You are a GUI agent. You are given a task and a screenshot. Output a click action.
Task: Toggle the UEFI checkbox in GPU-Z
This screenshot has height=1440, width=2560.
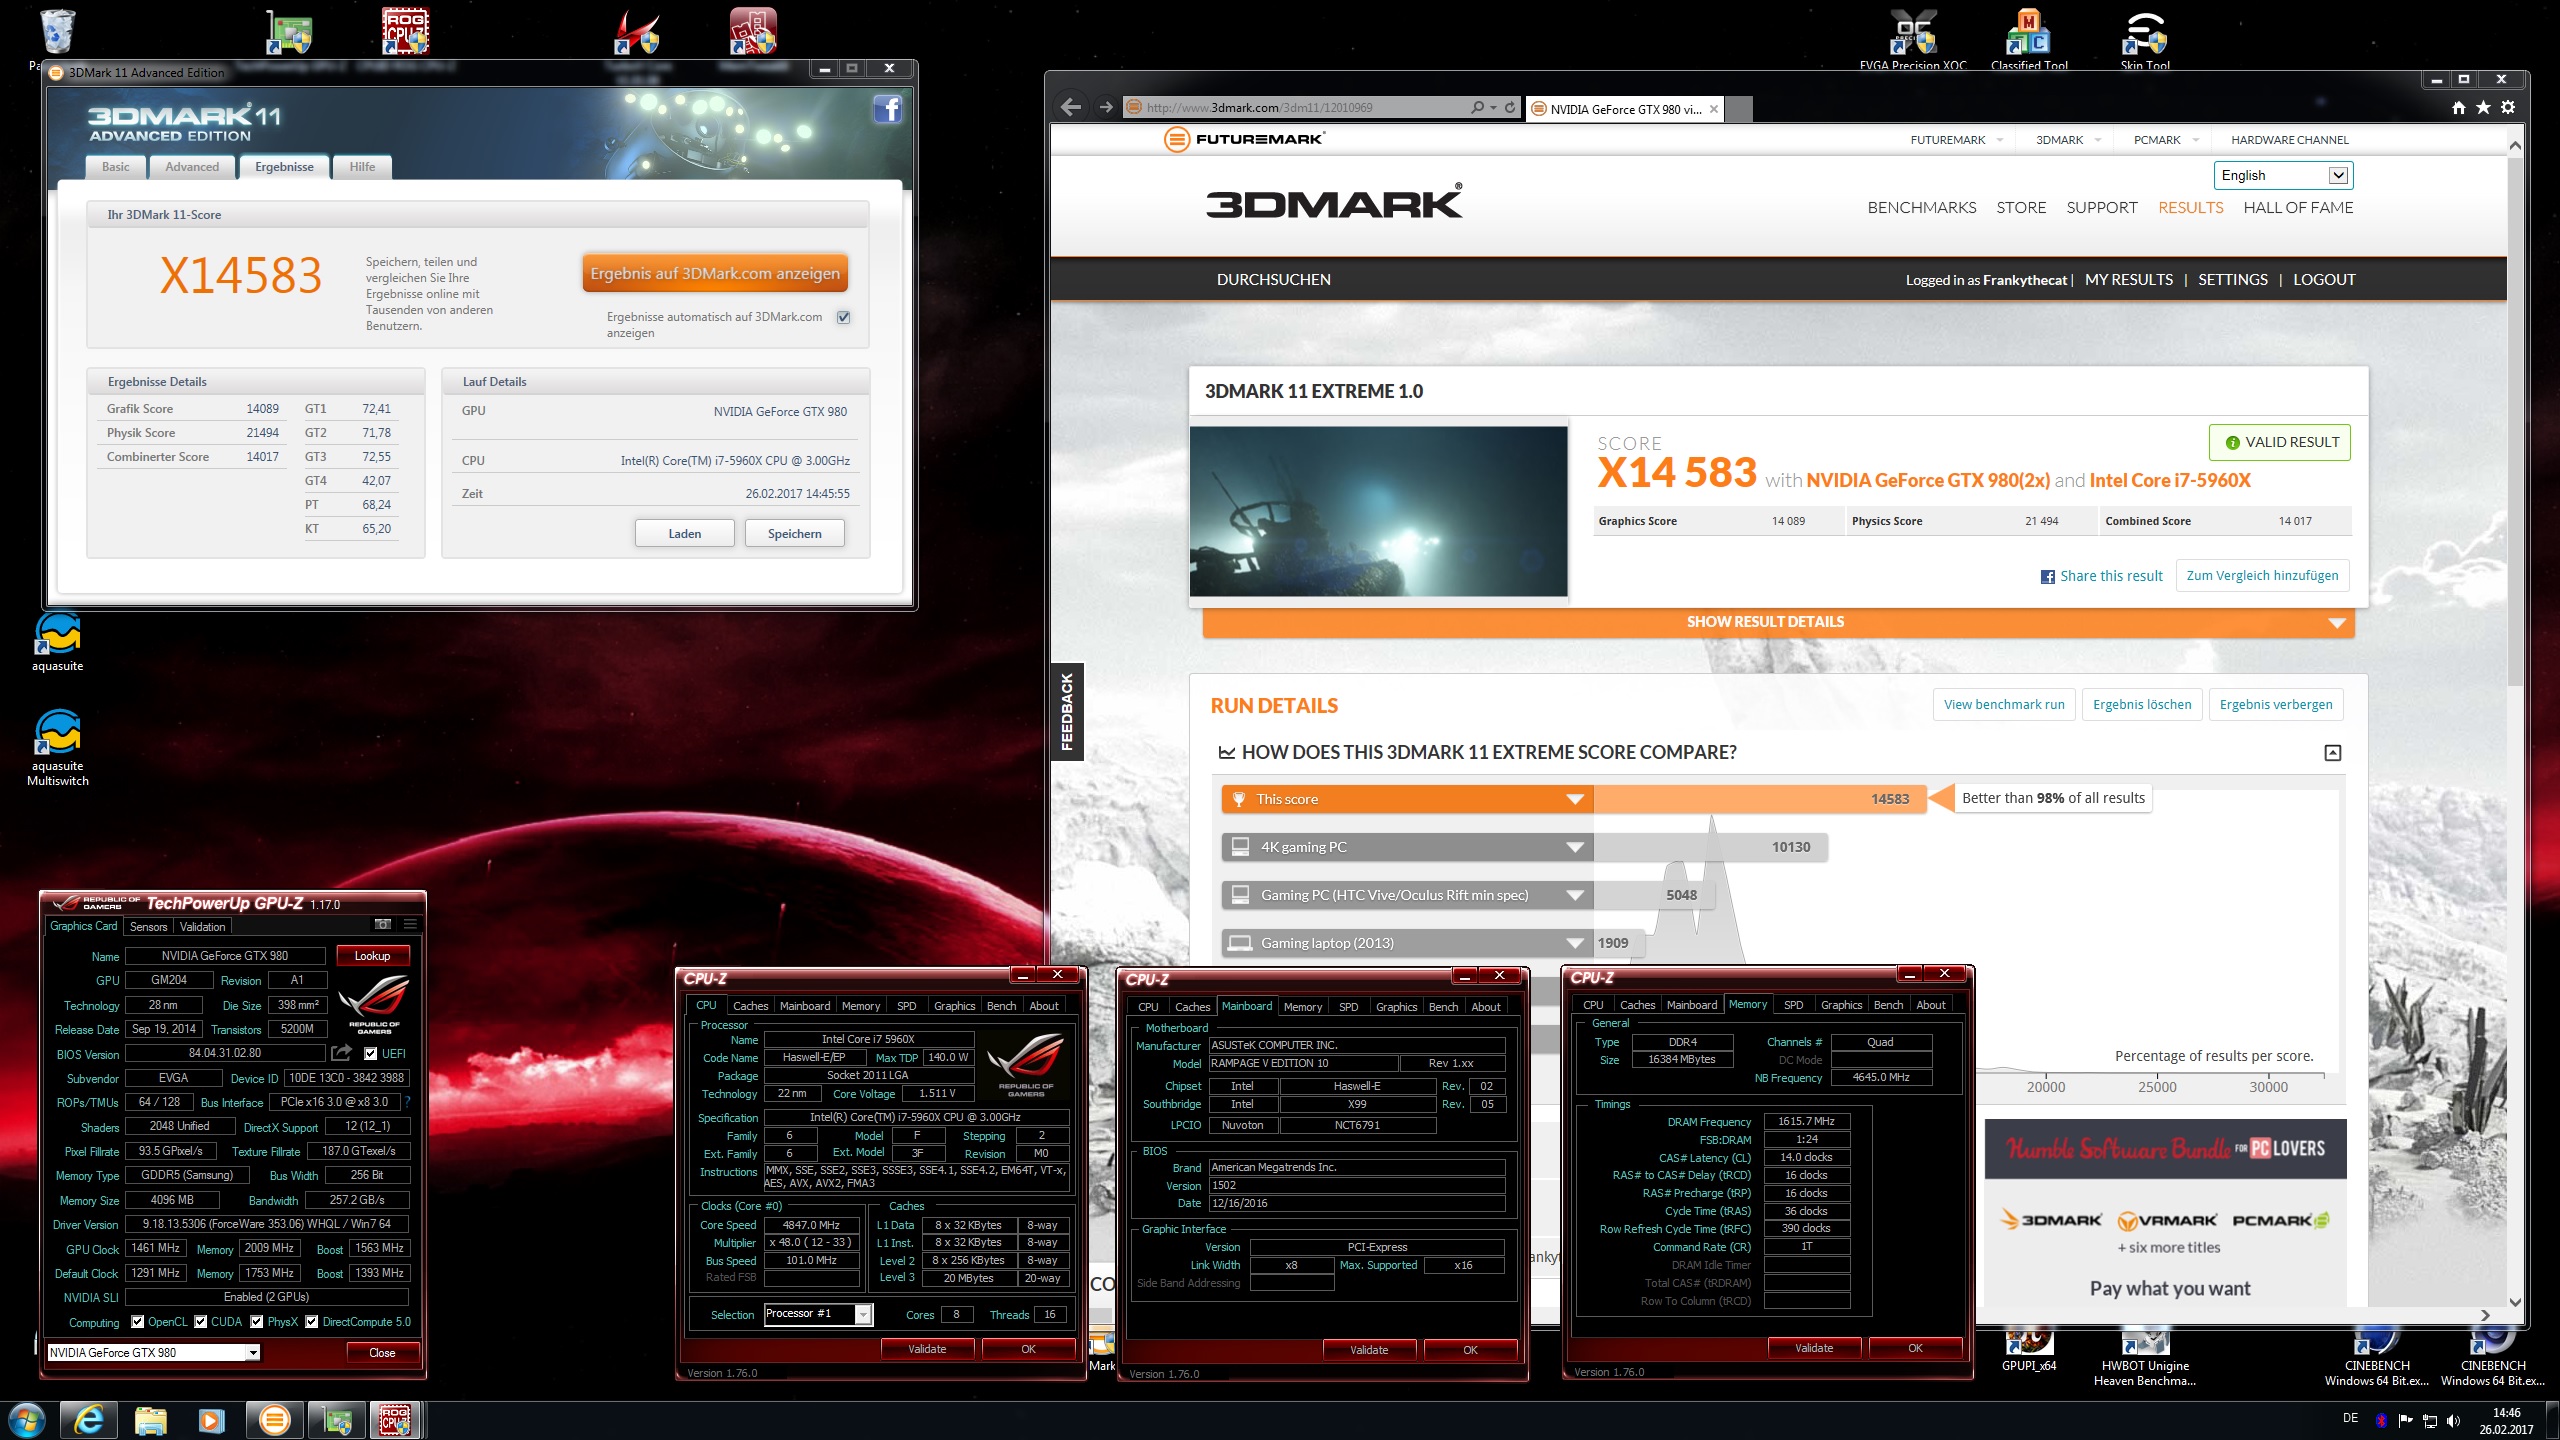(371, 1053)
